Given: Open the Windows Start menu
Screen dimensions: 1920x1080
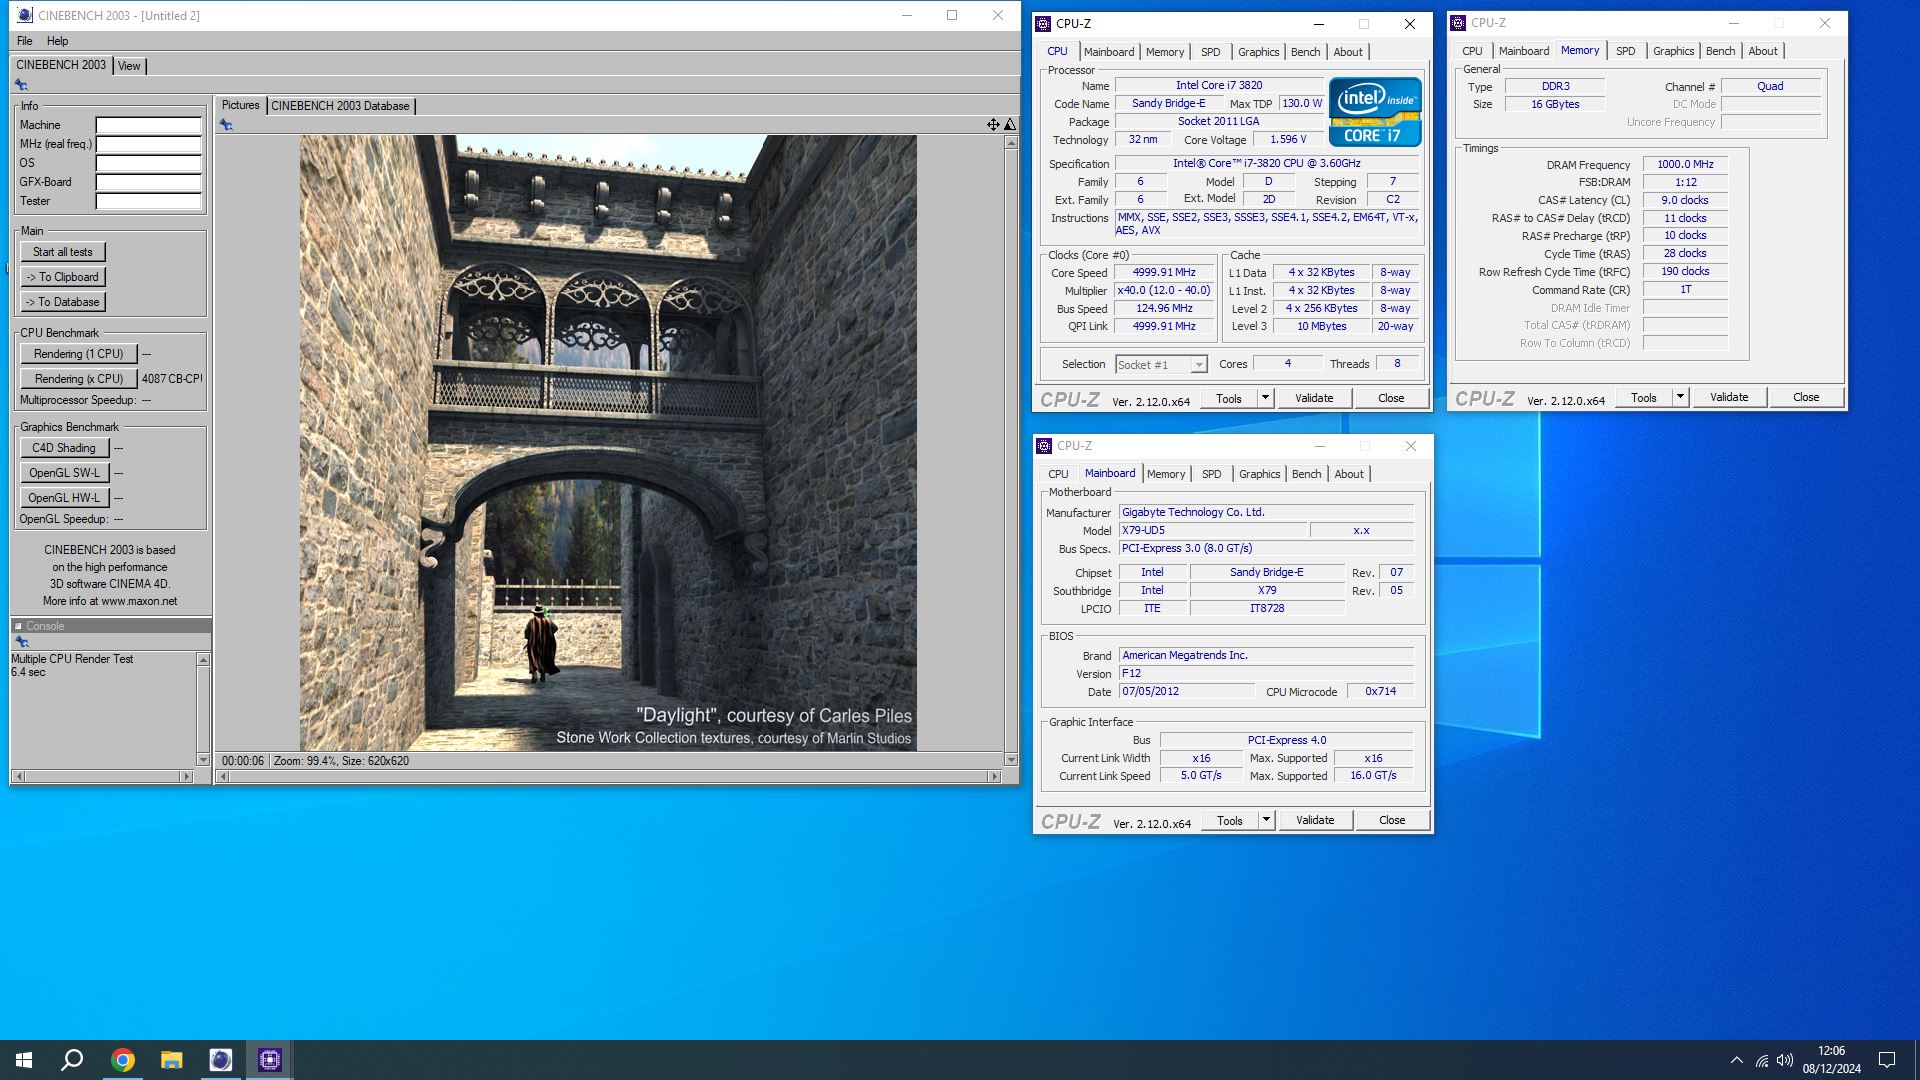Looking at the screenshot, I should tap(24, 1060).
